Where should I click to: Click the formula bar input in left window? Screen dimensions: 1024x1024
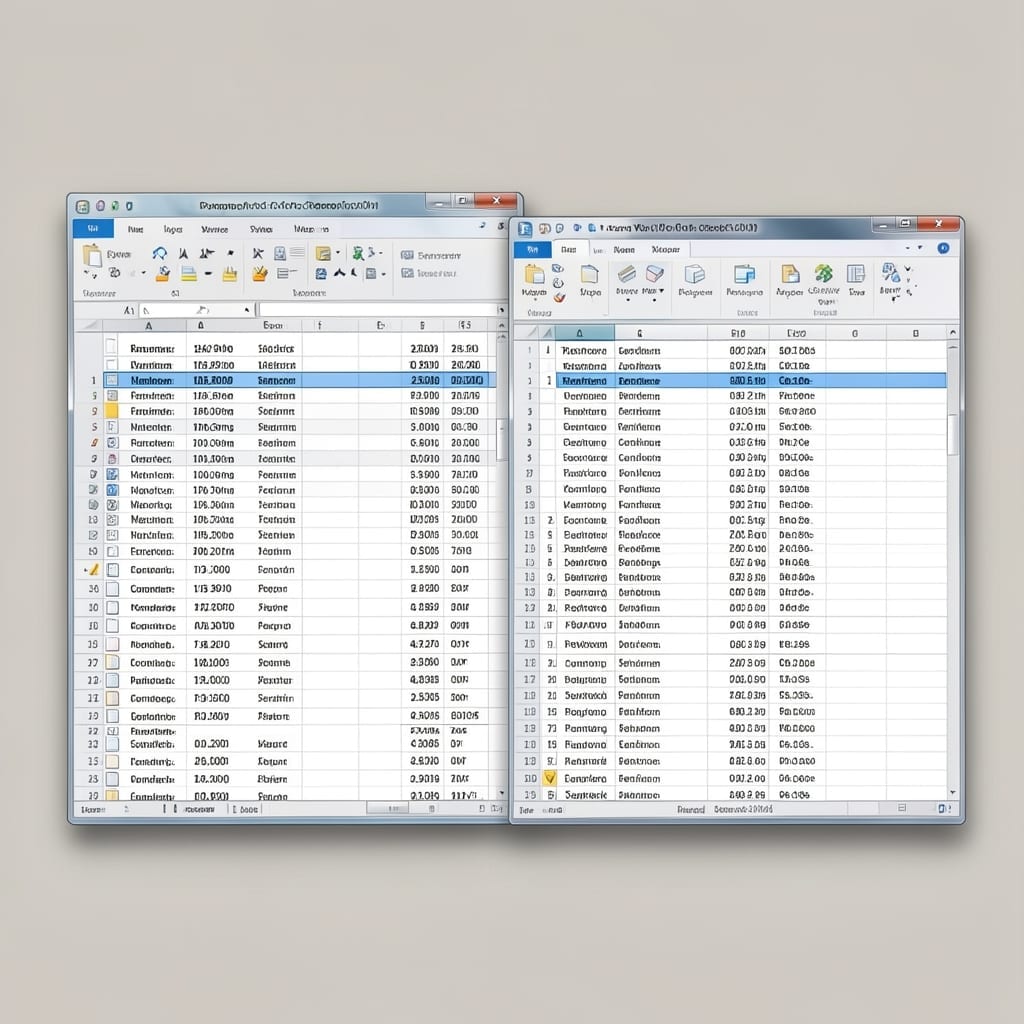click(x=377, y=310)
